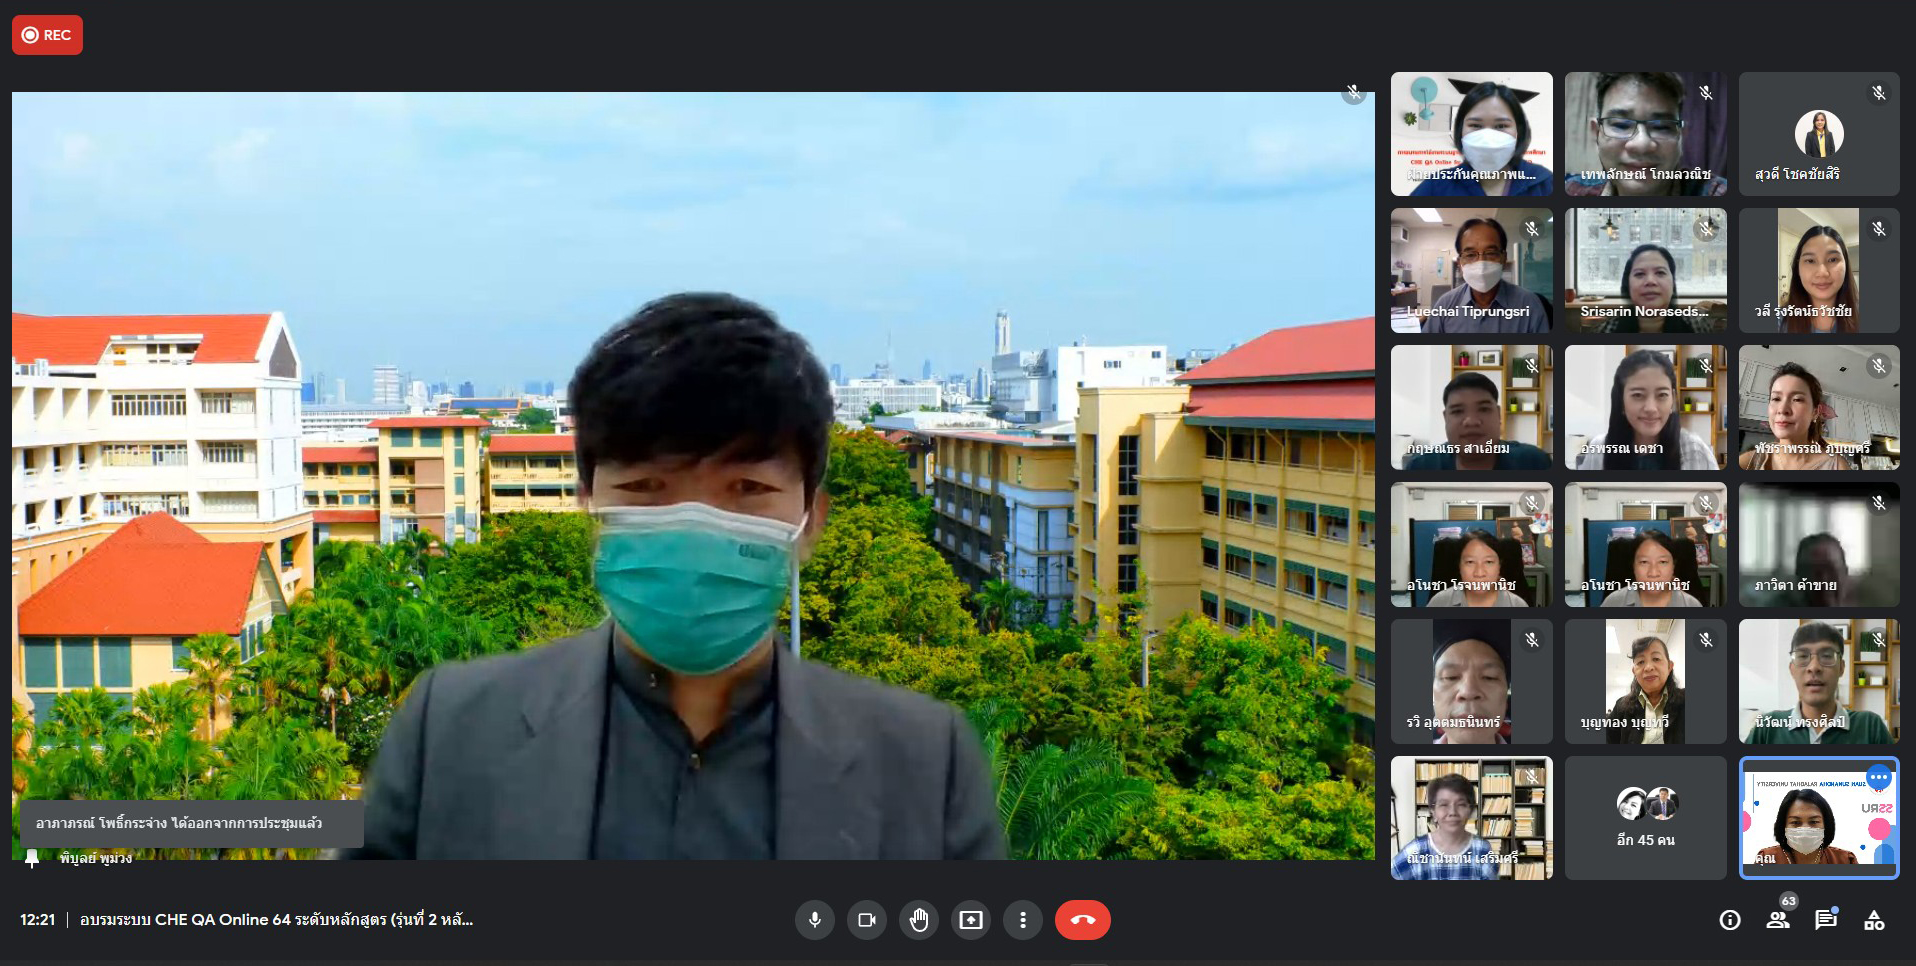The height and width of the screenshot is (966, 1916).
Task: Open the chat messages panel
Action: (1826, 921)
